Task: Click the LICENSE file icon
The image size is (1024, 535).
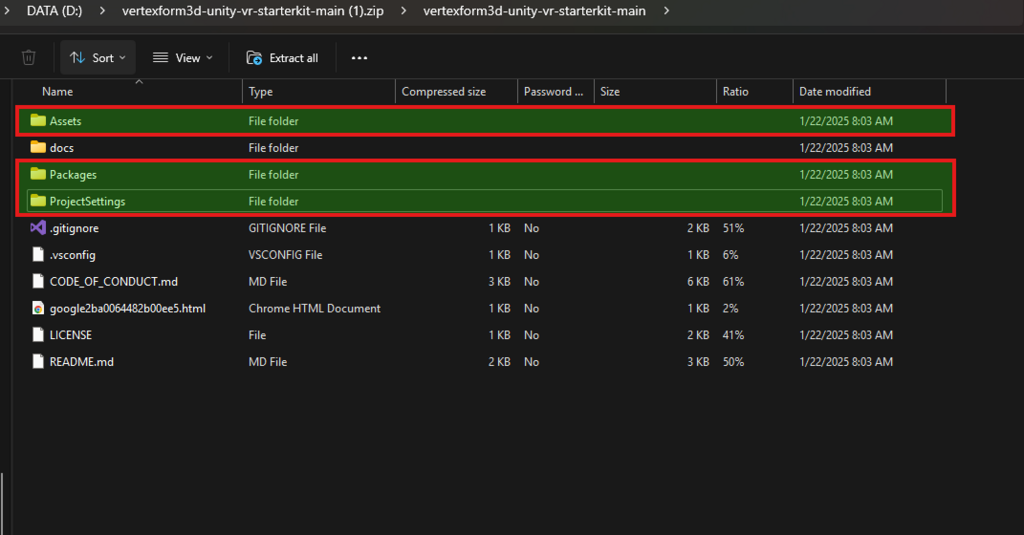Action: [38, 335]
